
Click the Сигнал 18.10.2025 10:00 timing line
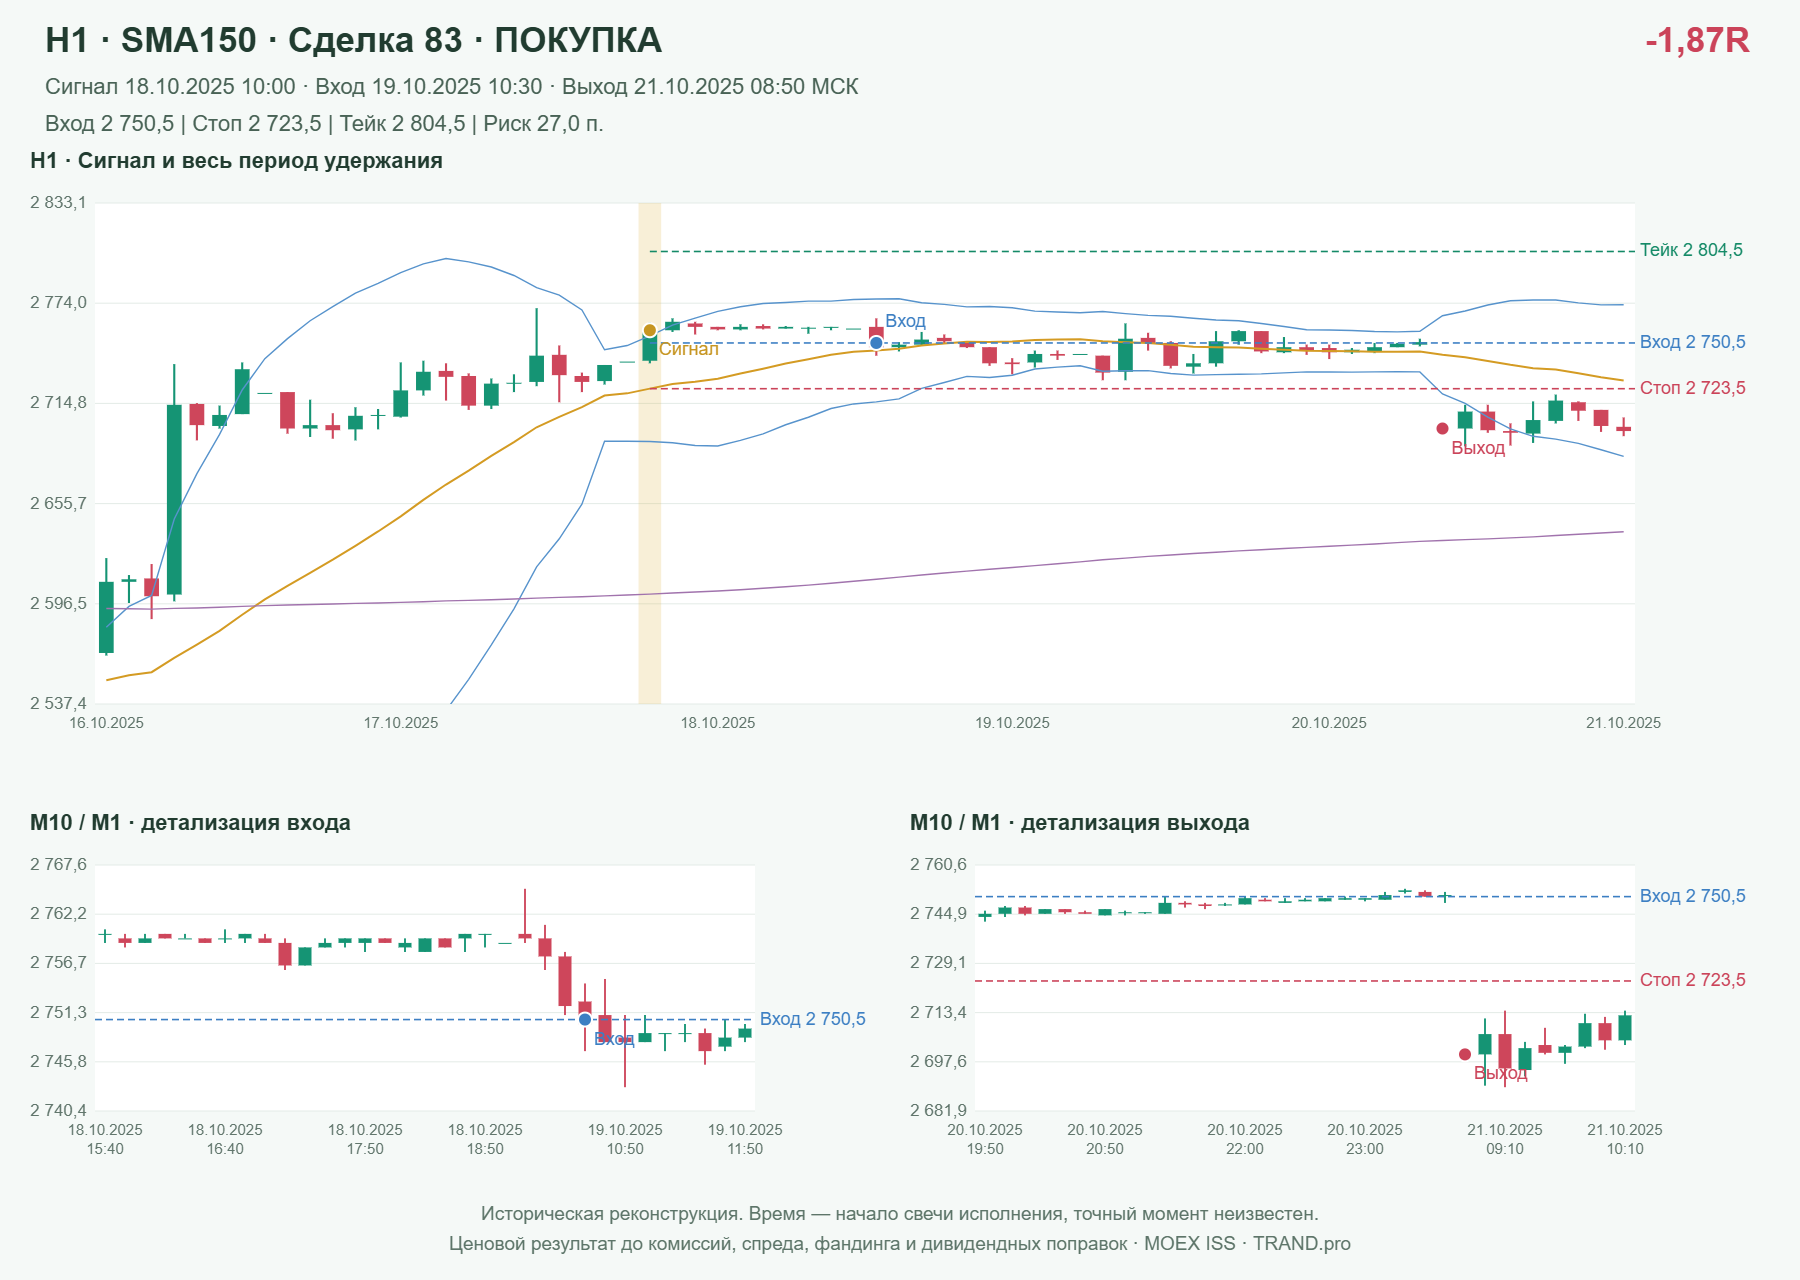tap(452, 87)
